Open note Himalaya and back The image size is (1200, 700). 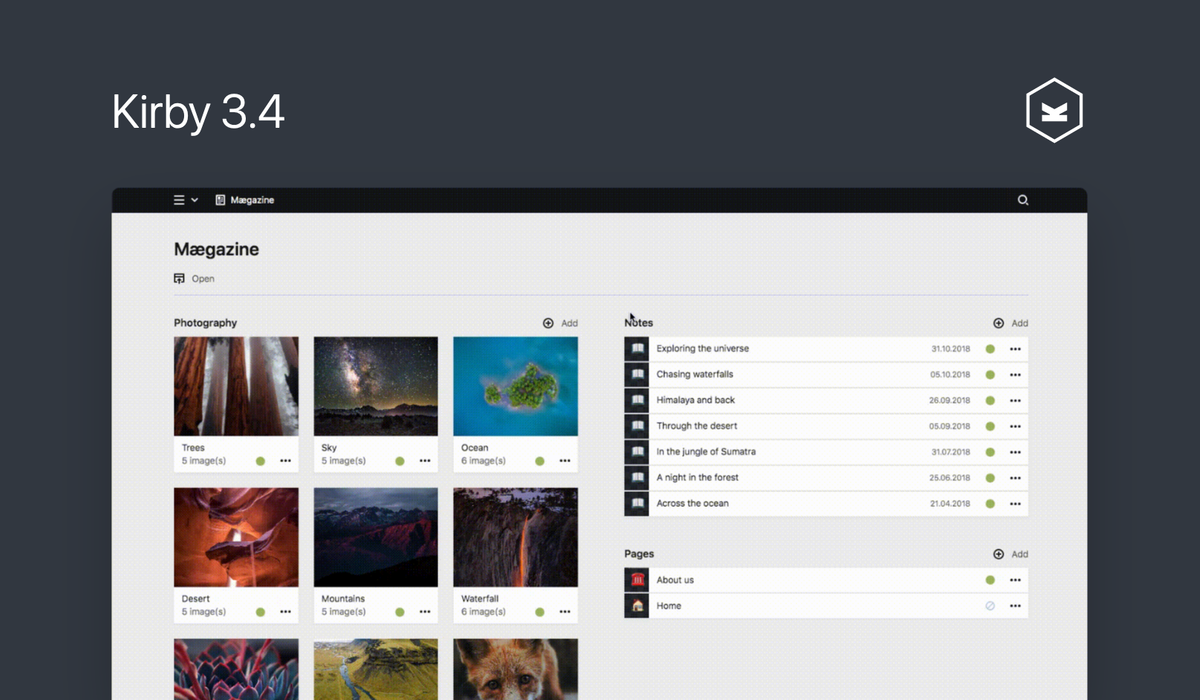pyautogui.click(x=826, y=400)
